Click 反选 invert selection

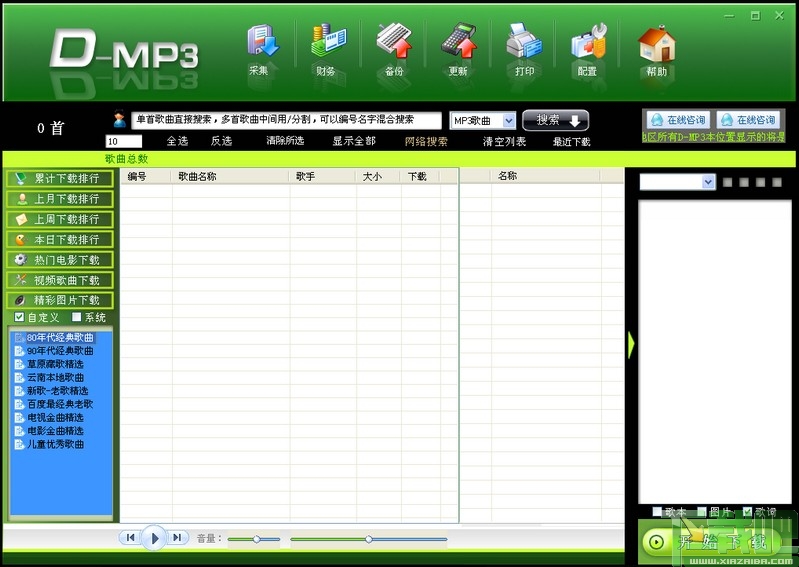coord(221,141)
